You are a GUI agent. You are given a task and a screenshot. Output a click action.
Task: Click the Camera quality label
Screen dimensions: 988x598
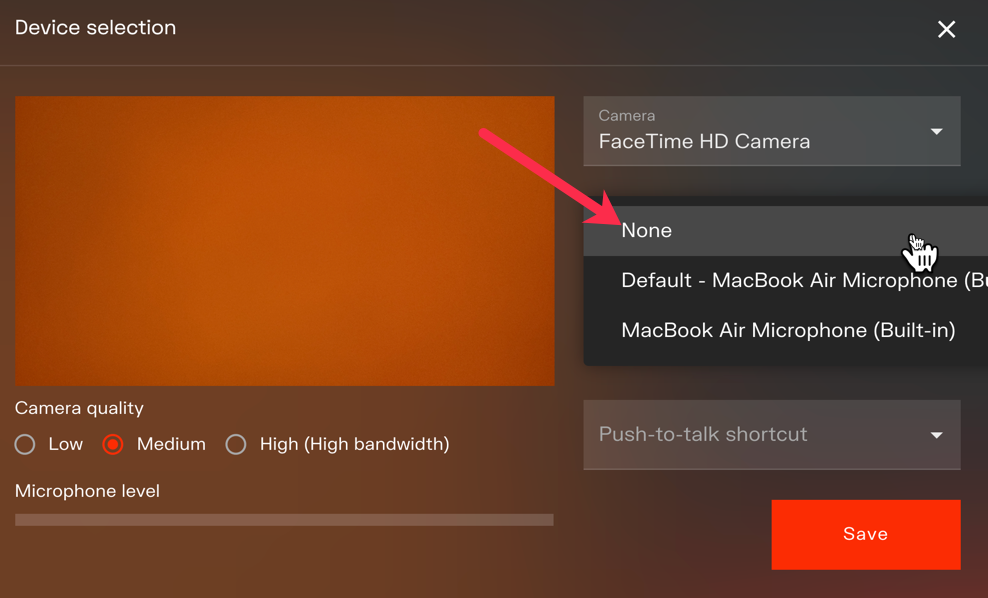[79, 408]
